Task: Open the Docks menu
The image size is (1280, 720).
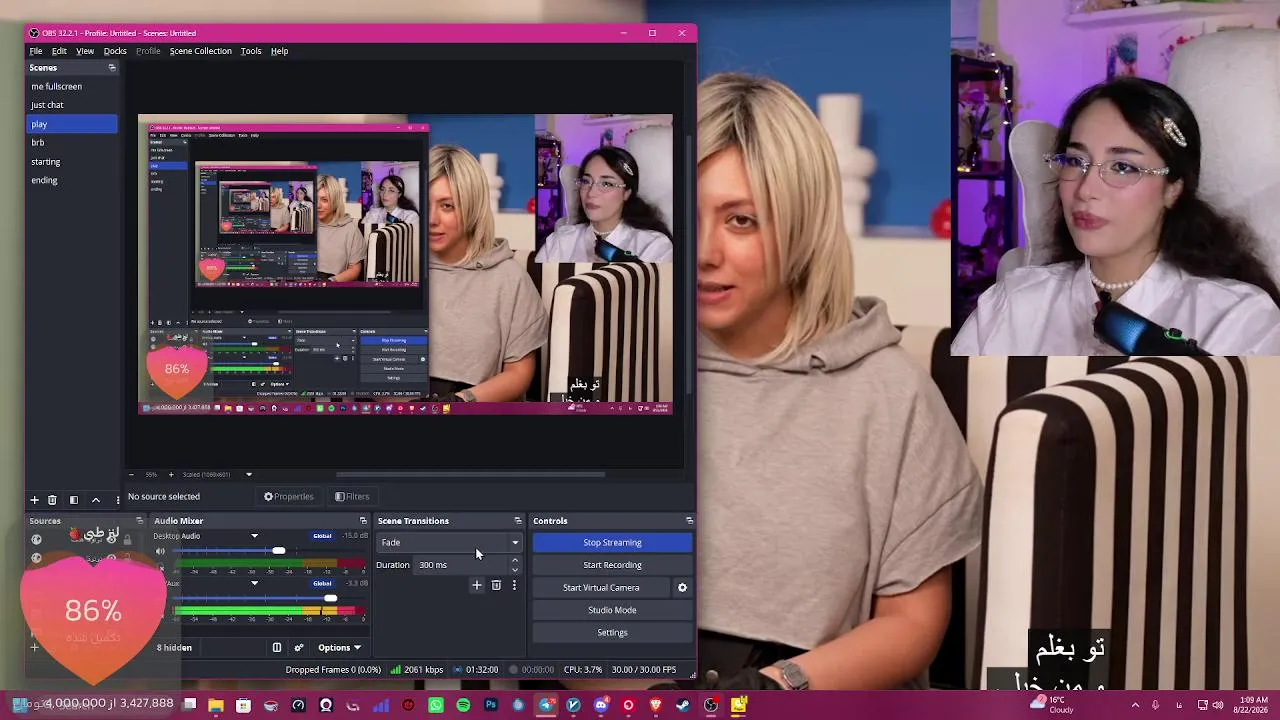Action: [115, 51]
